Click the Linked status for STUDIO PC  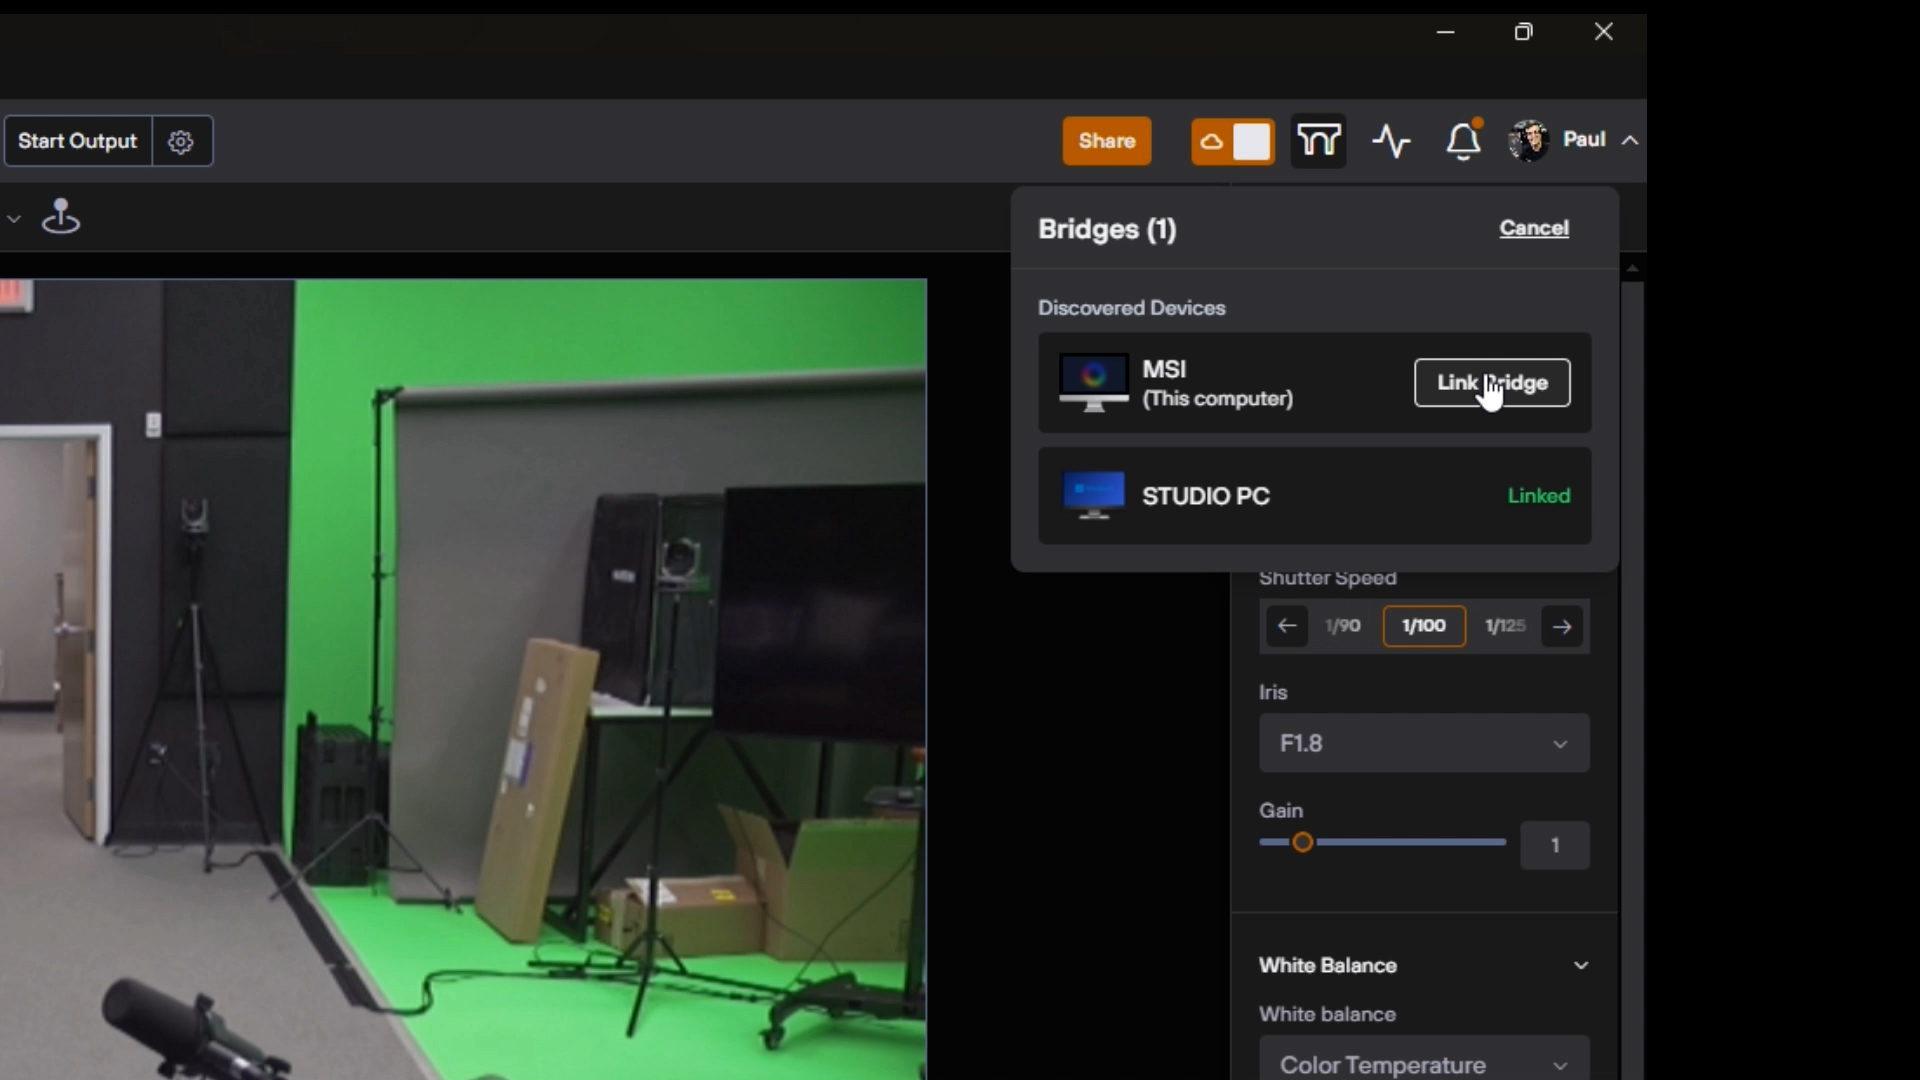pos(1538,496)
